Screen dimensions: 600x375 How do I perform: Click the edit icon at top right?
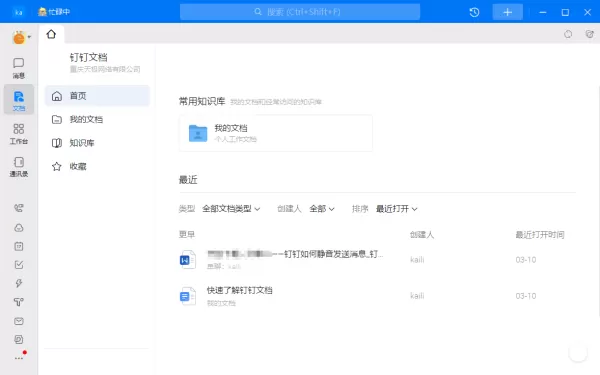point(590,34)
